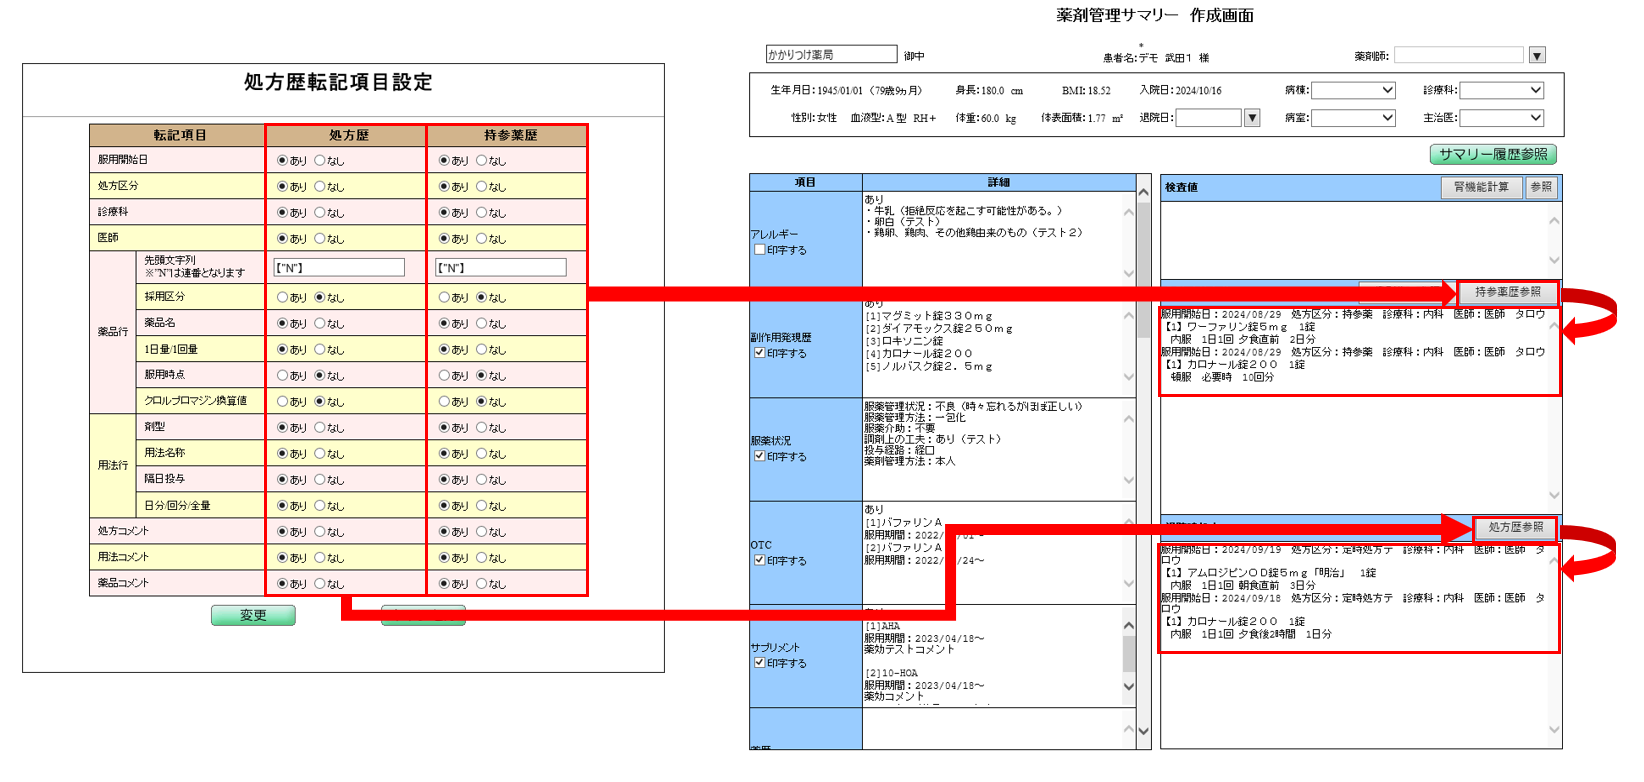The image size is (1644, 782).
Task: Click the 変更 button
Action: point(253,615)
